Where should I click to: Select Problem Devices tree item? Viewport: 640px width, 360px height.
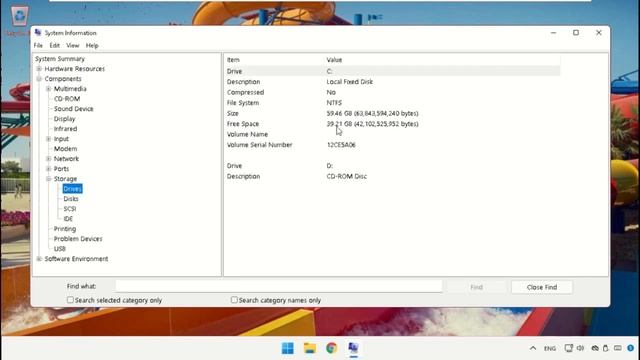pos(78,239)
